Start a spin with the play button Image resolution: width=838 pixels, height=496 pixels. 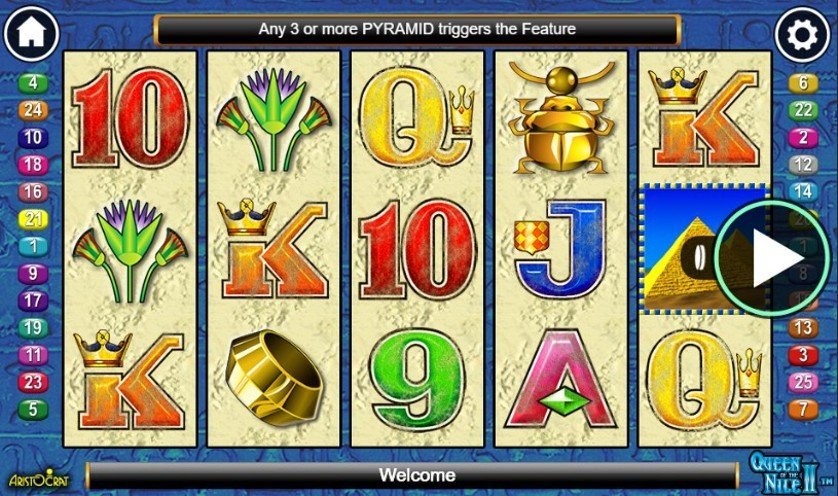pyautogui.click(x=772, y=258)
